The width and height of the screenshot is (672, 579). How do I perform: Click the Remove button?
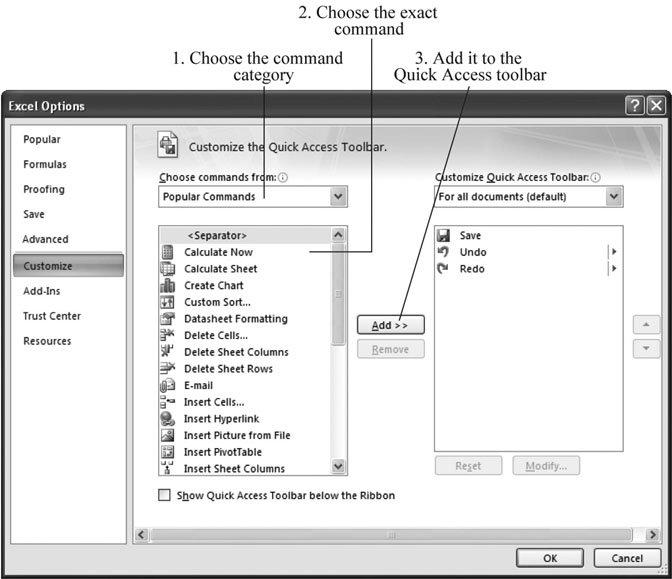click(x=391, y=349)
